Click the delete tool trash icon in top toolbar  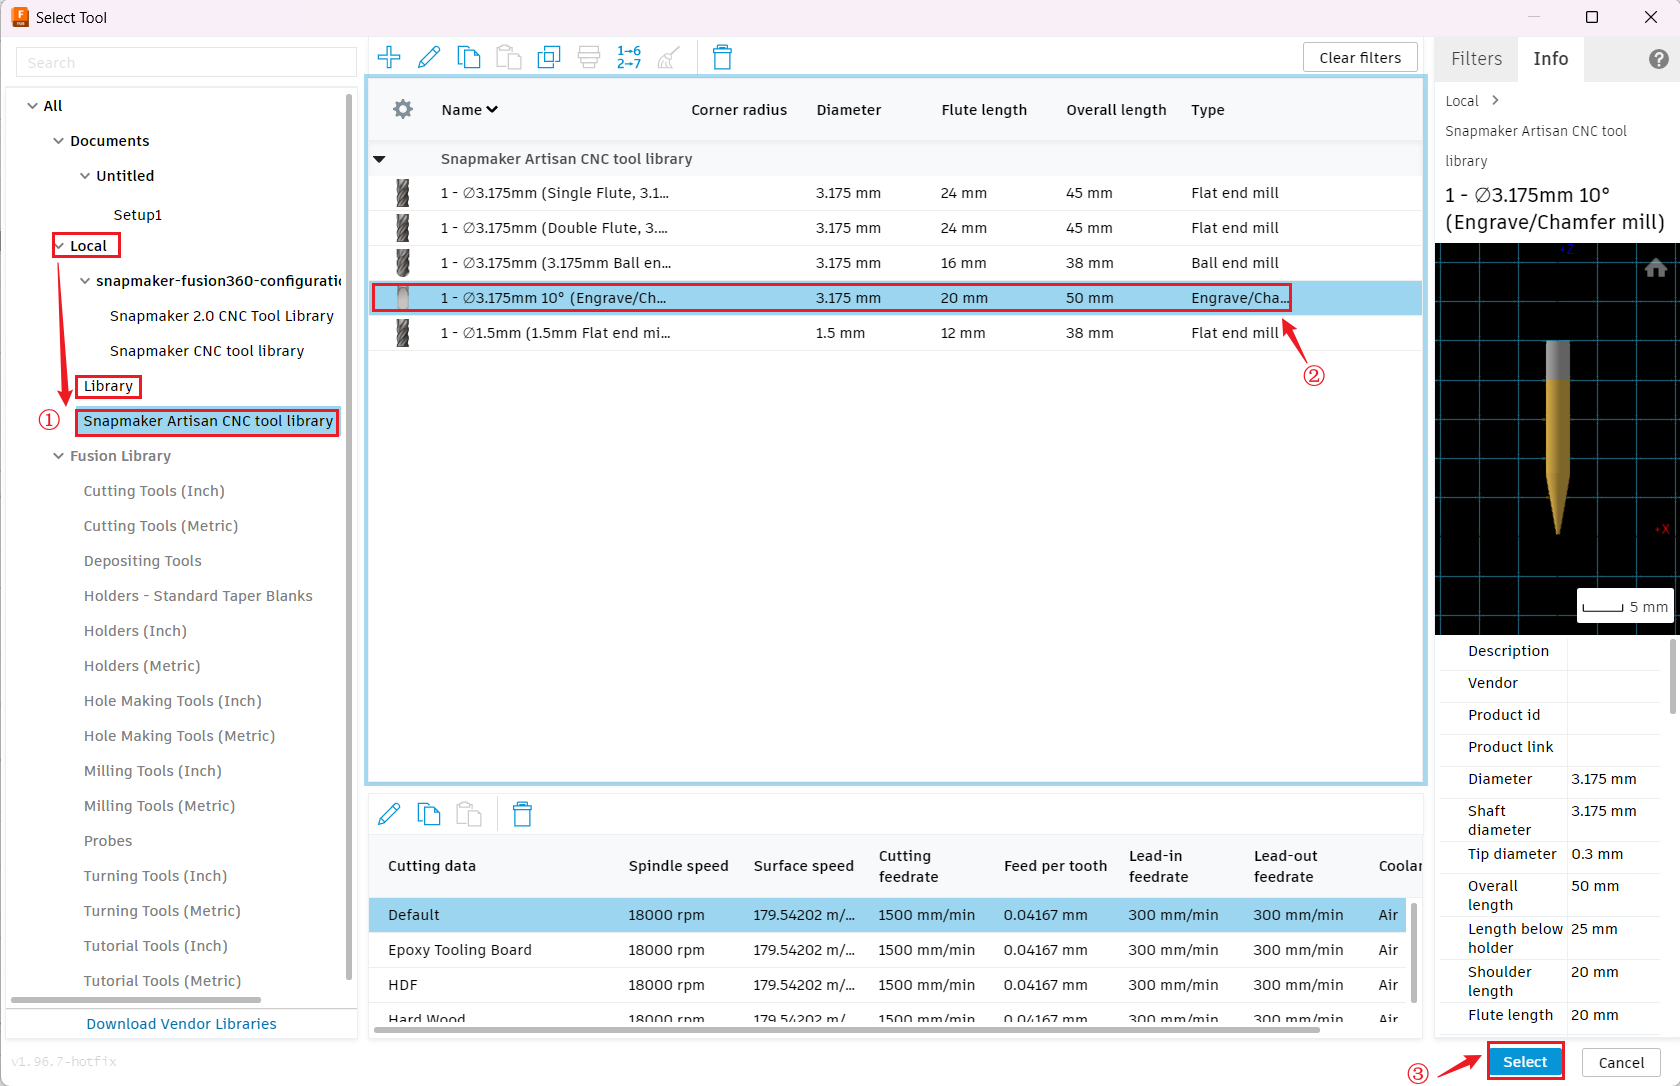click(722, 57)
